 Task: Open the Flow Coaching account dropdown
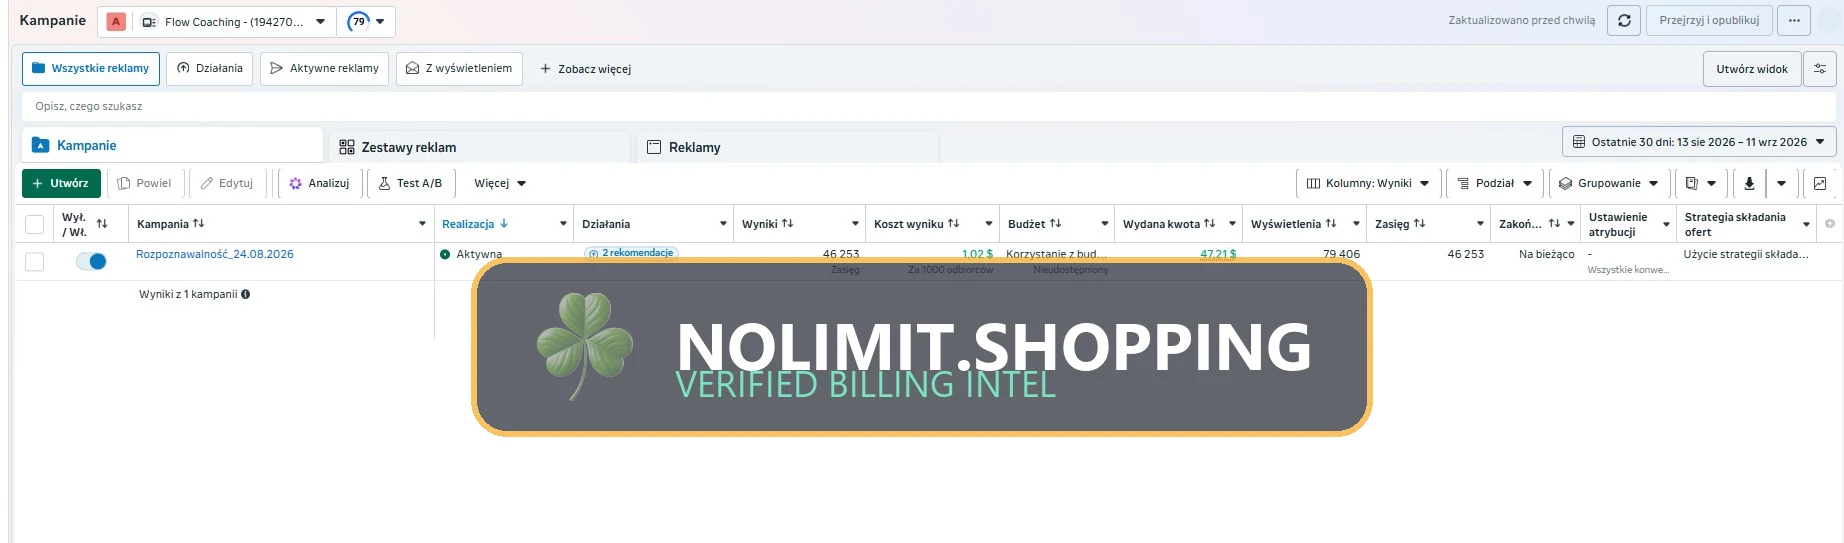217,21
